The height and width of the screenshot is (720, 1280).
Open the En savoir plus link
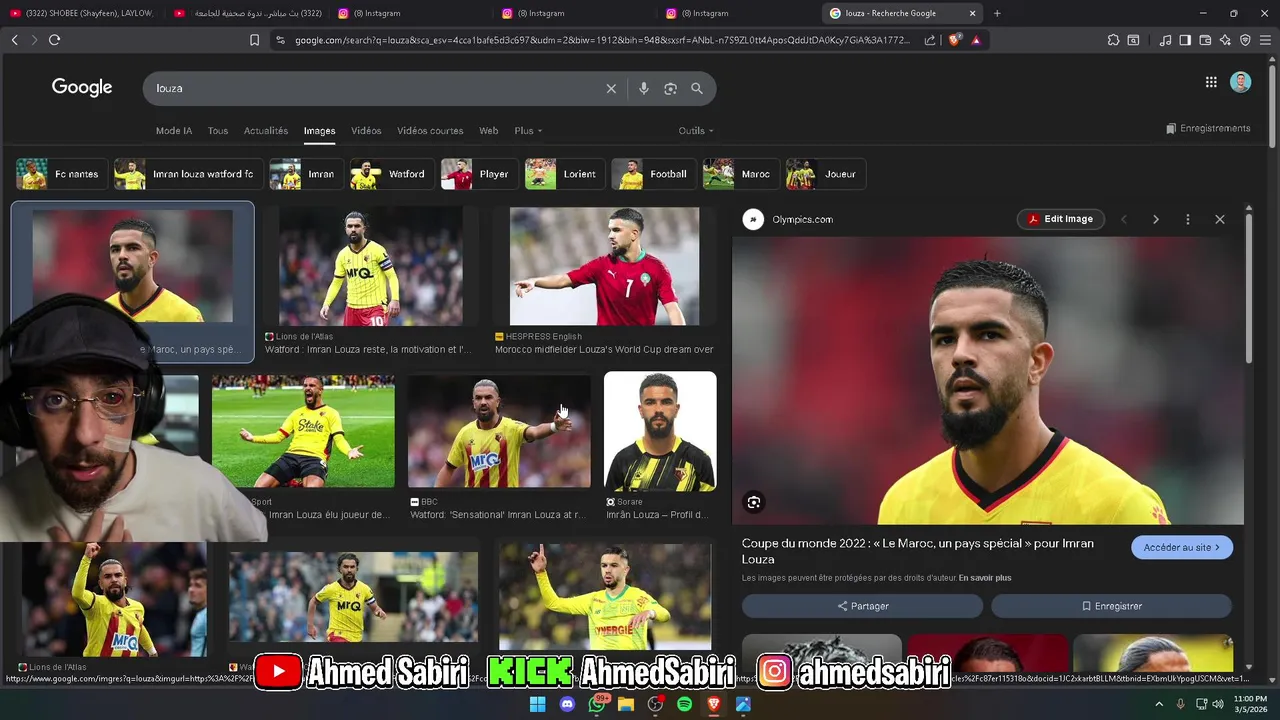pyautogui.click(x=985, y=578)
